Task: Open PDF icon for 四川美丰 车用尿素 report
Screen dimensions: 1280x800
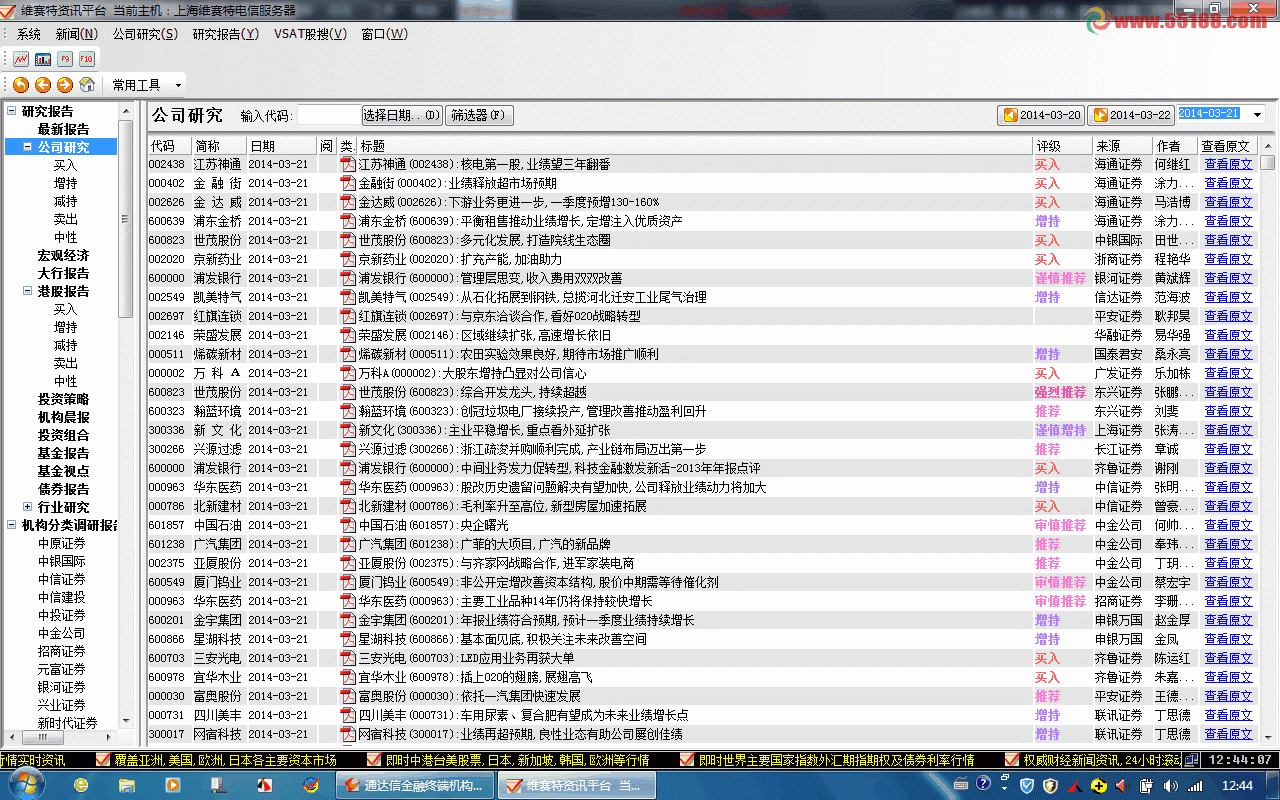Action: click(348, 715)
